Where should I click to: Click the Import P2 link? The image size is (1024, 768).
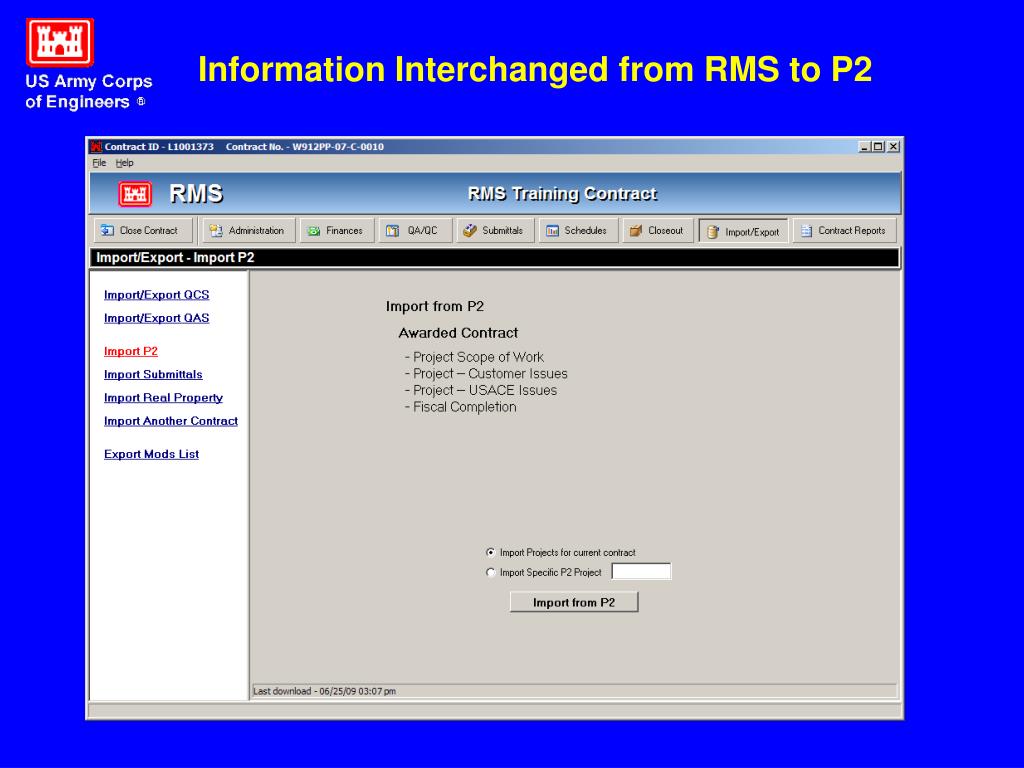point(131,351)
